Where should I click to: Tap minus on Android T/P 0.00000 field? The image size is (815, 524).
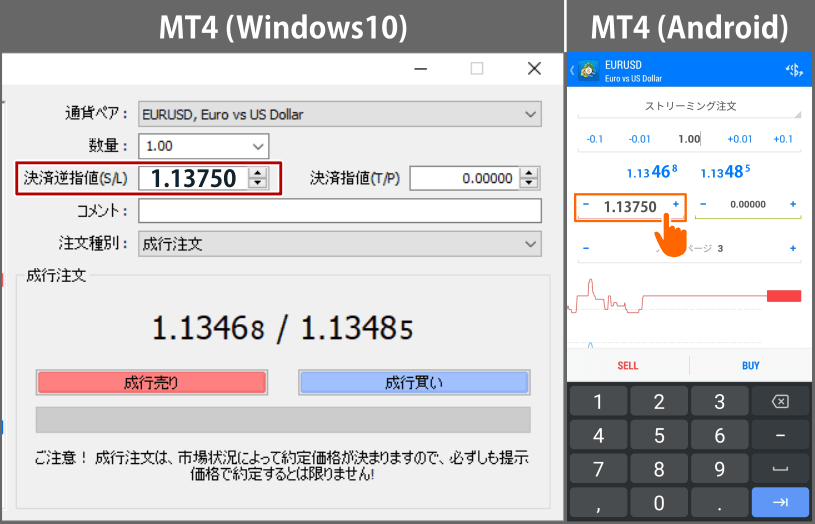click(703, 204)
